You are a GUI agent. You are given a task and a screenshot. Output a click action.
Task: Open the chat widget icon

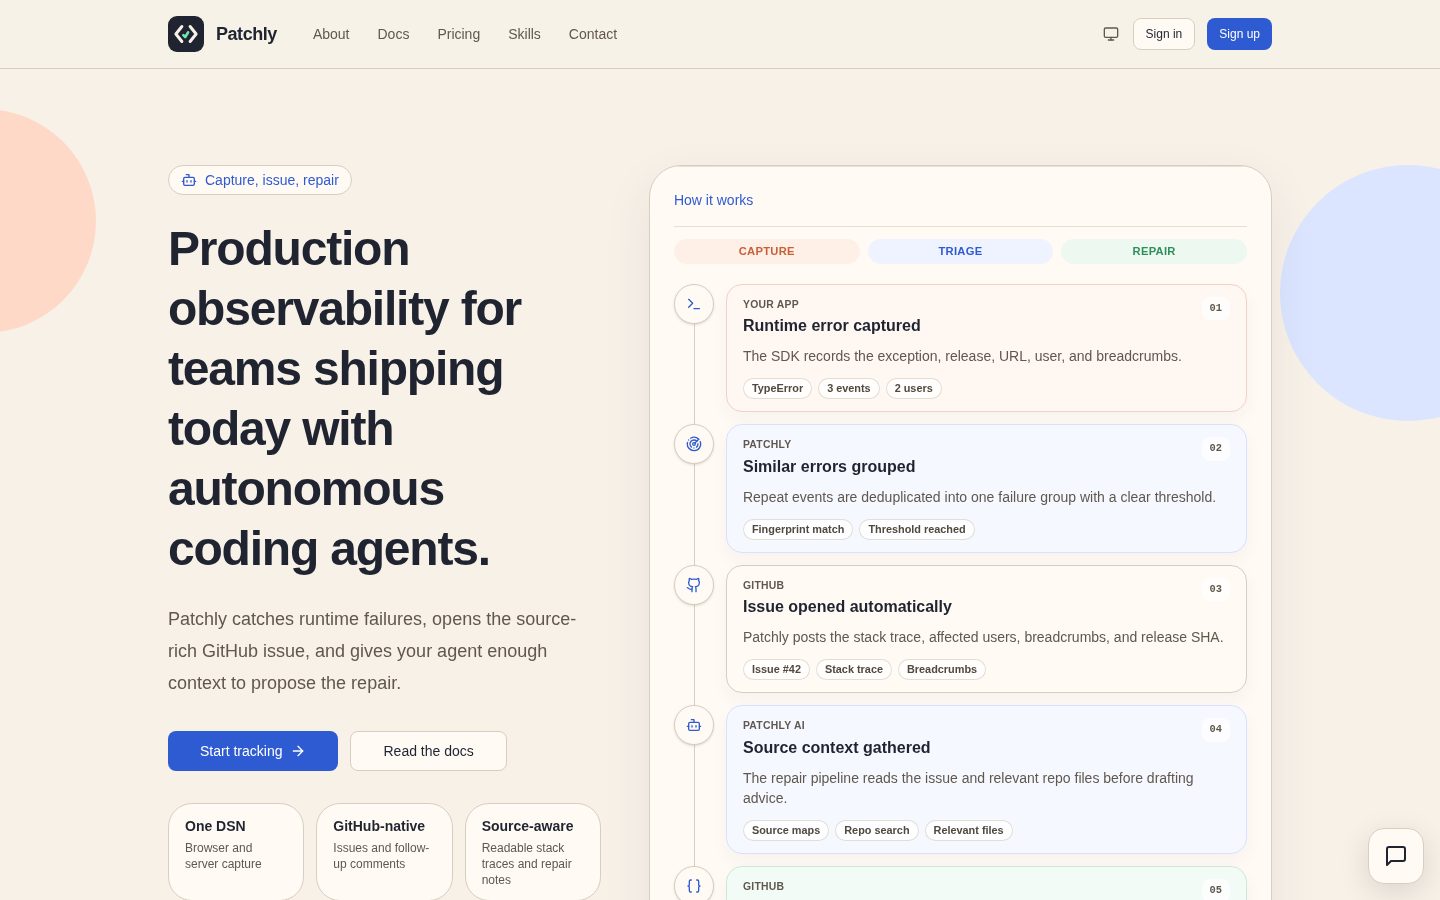(x=1396, y=856)
